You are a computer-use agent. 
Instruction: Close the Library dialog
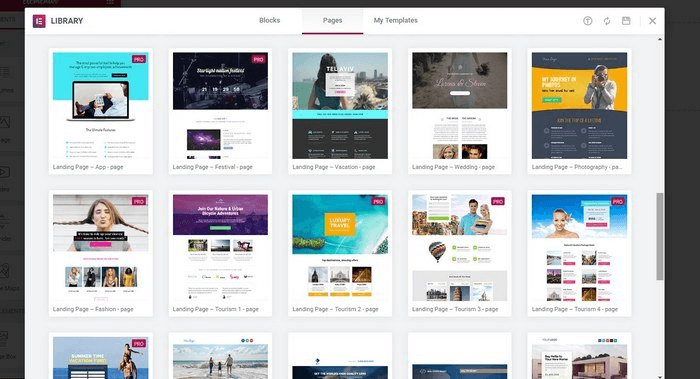pos(652,21)
